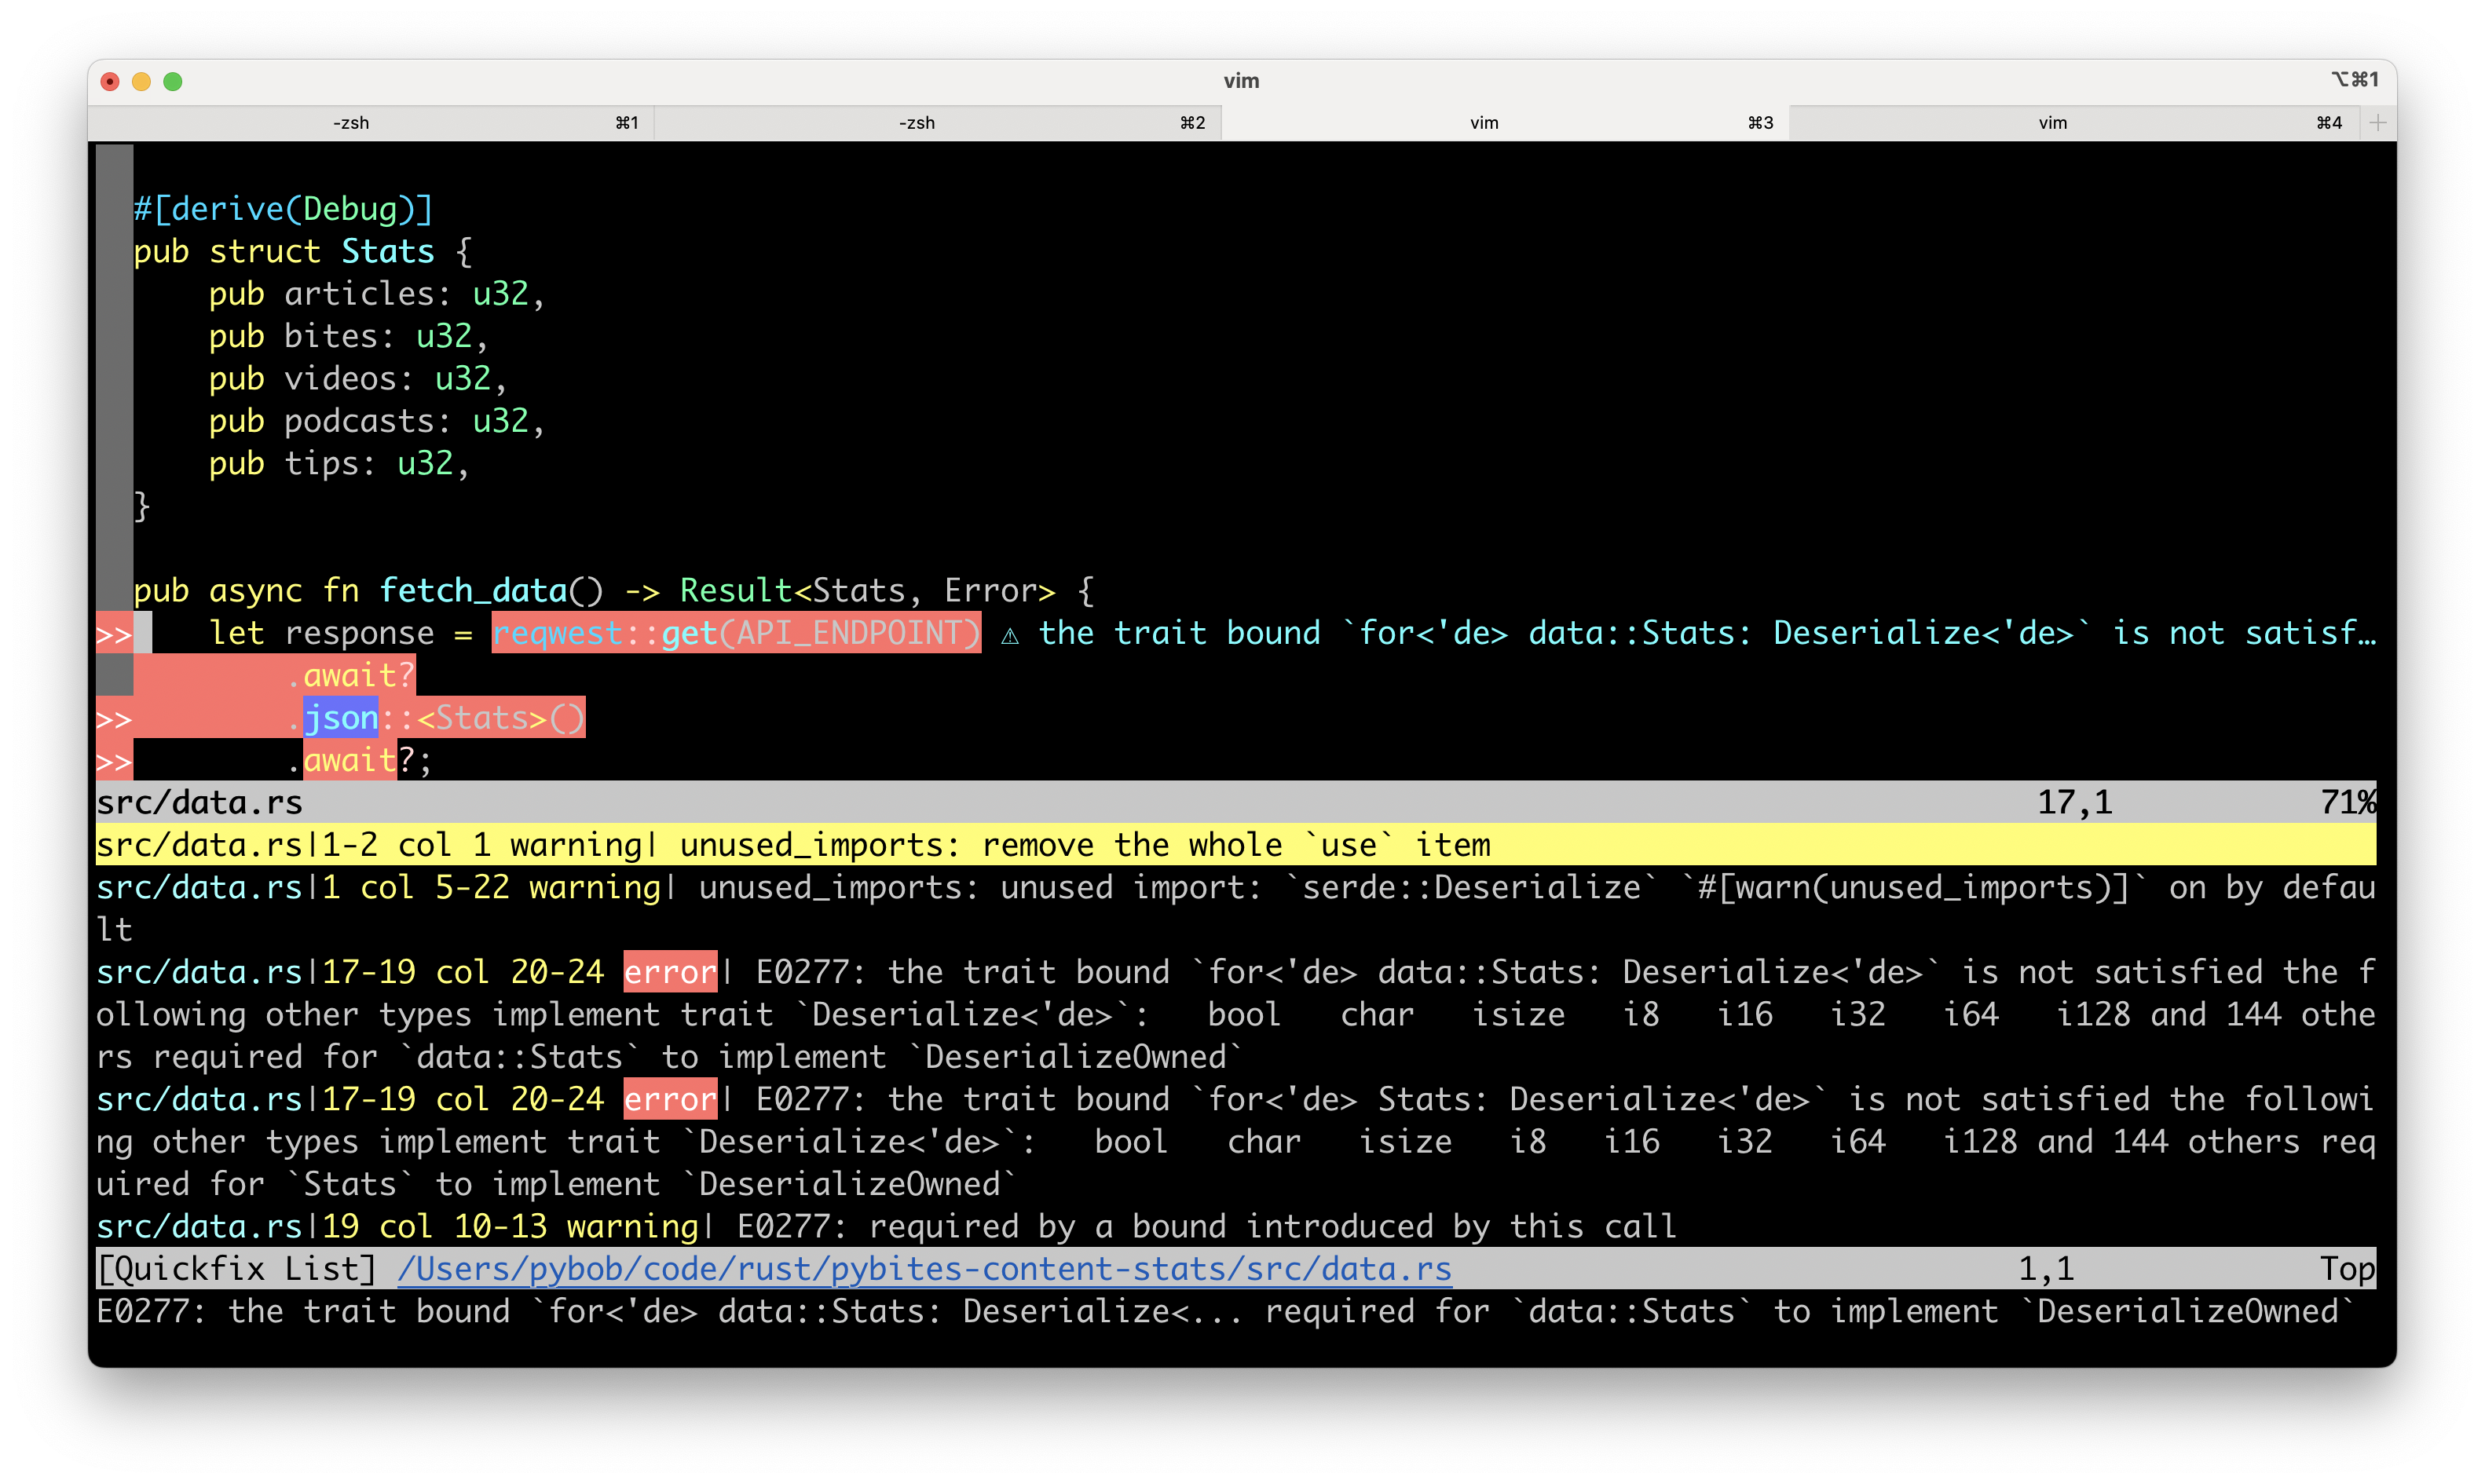
Task: Click the warning triangle icon in the inline diagnostic
Action: point(1010,634)
